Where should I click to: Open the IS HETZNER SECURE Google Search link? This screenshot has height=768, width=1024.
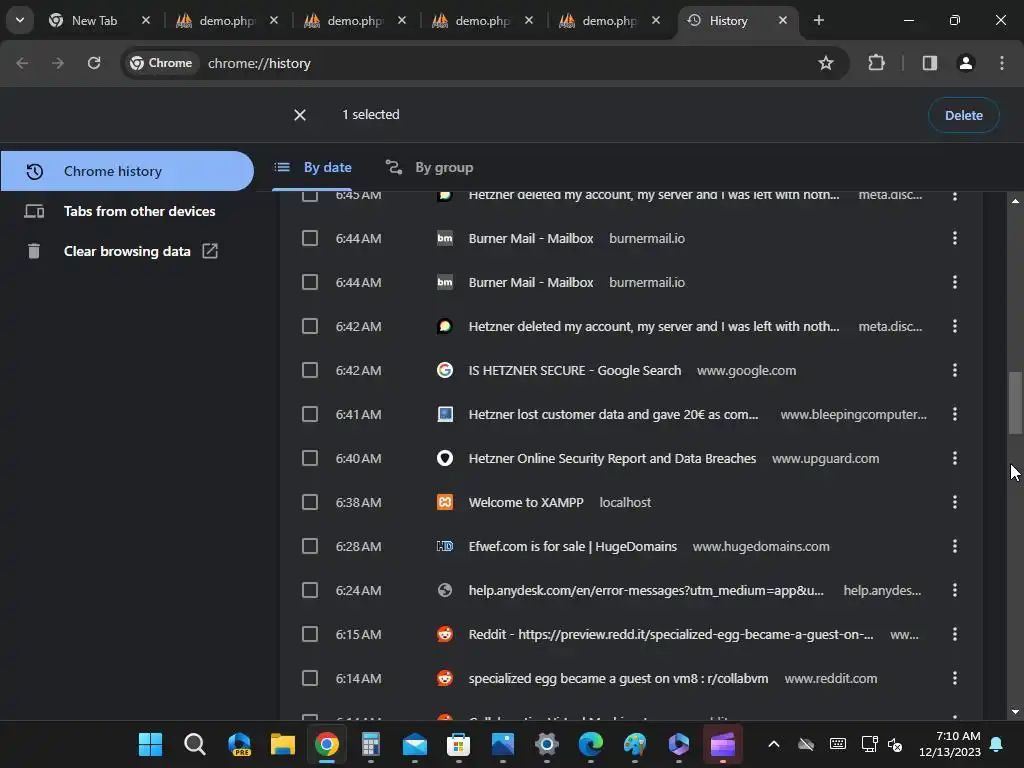tap(575, 370)
